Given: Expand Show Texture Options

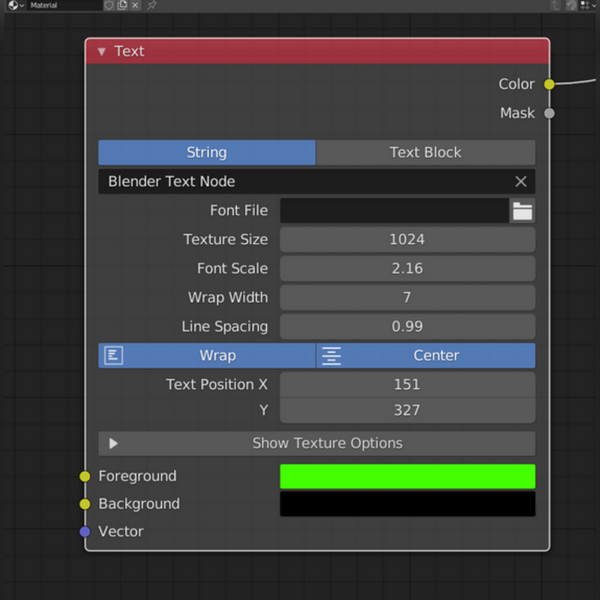Looking at the screenshot, I should [x=317, y=443].
